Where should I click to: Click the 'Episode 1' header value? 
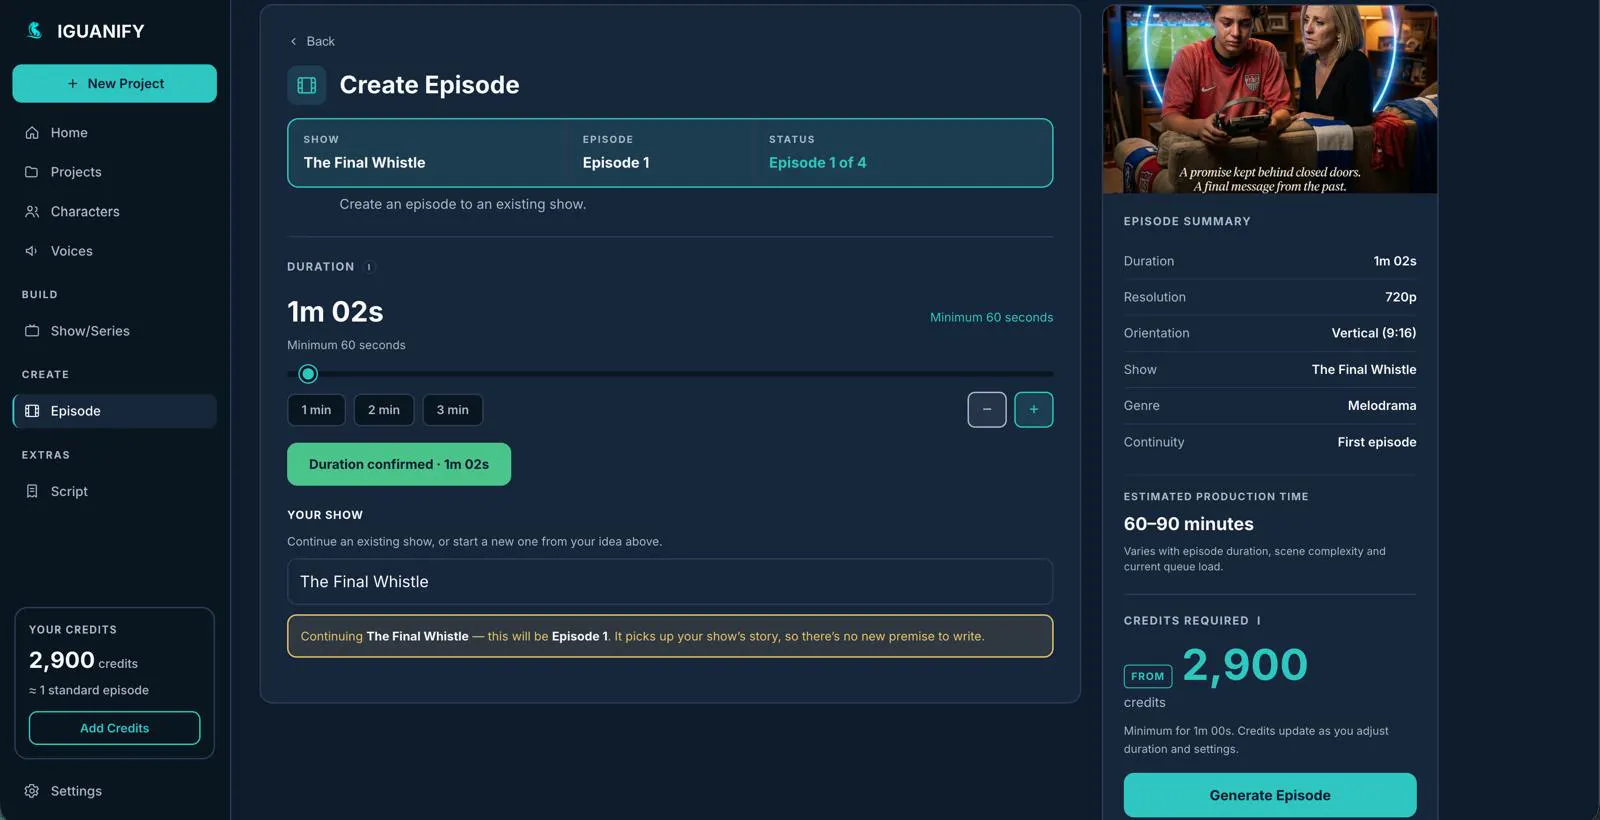616,163
